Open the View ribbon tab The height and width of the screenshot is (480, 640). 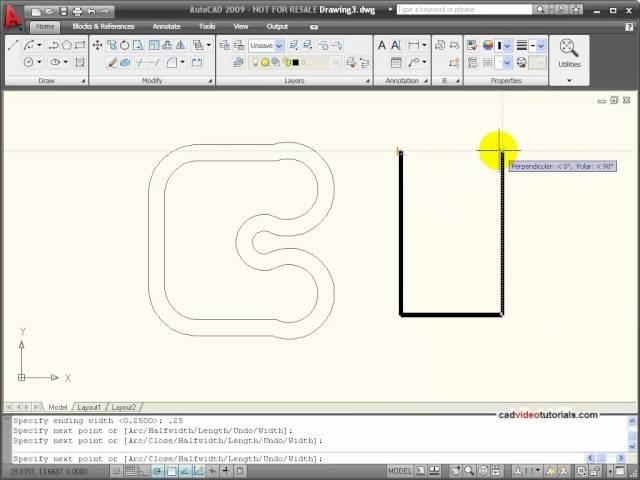(x=240, y=27)
